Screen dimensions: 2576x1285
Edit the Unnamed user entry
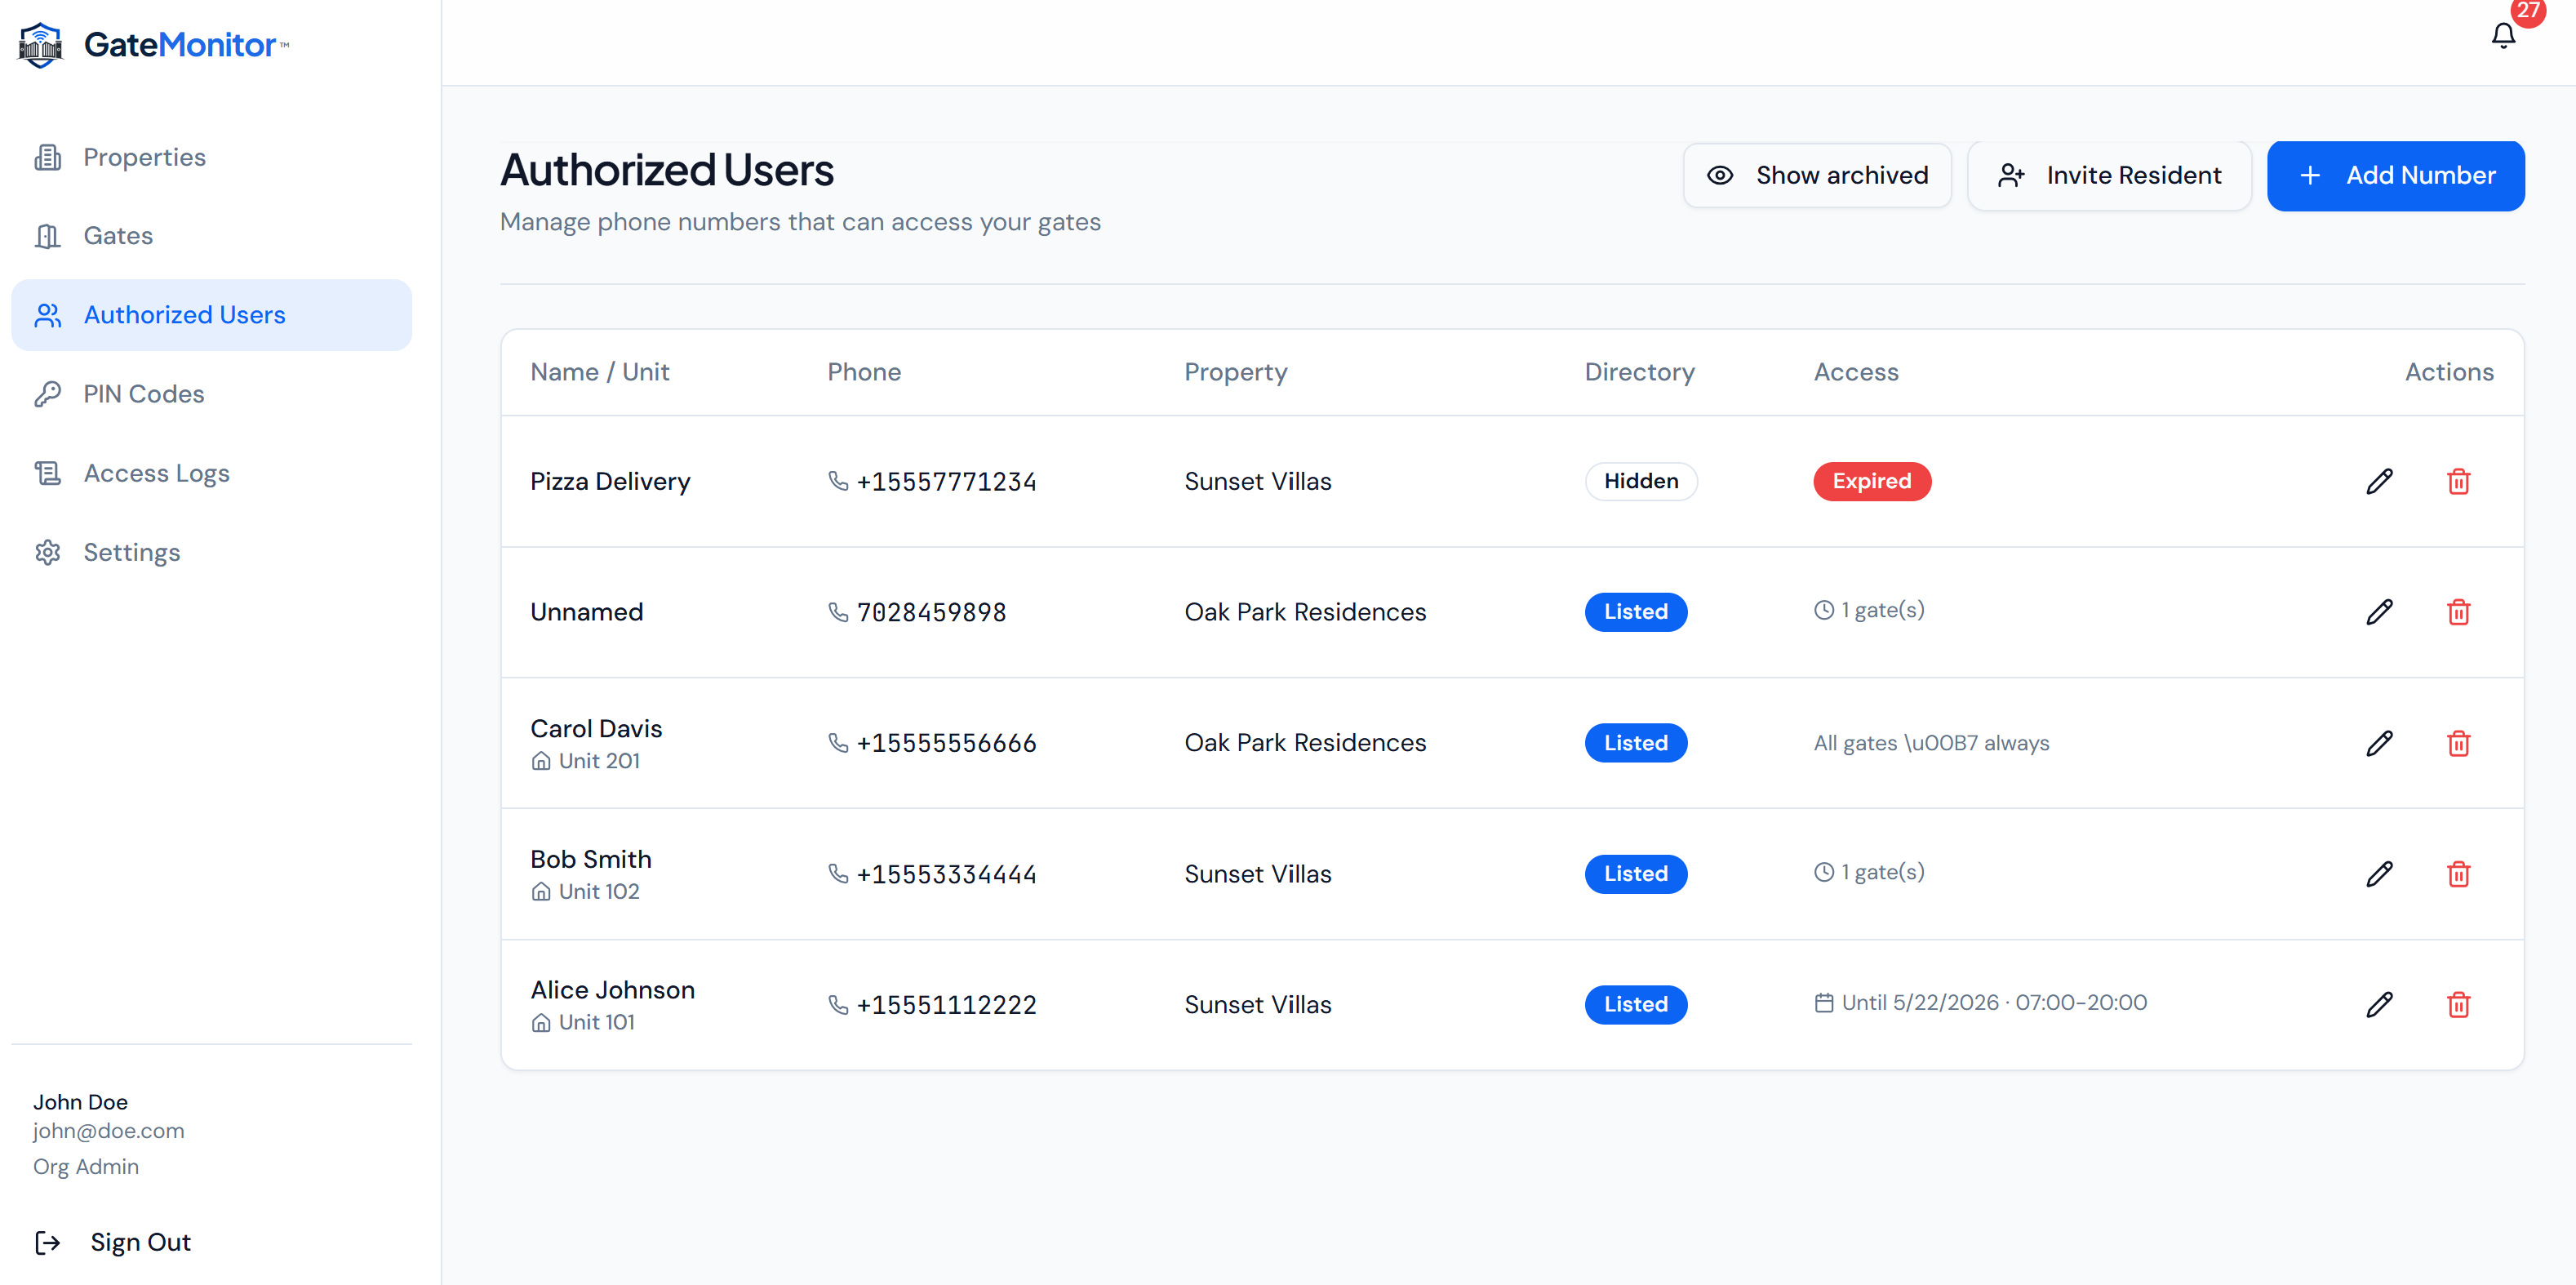2379,612
